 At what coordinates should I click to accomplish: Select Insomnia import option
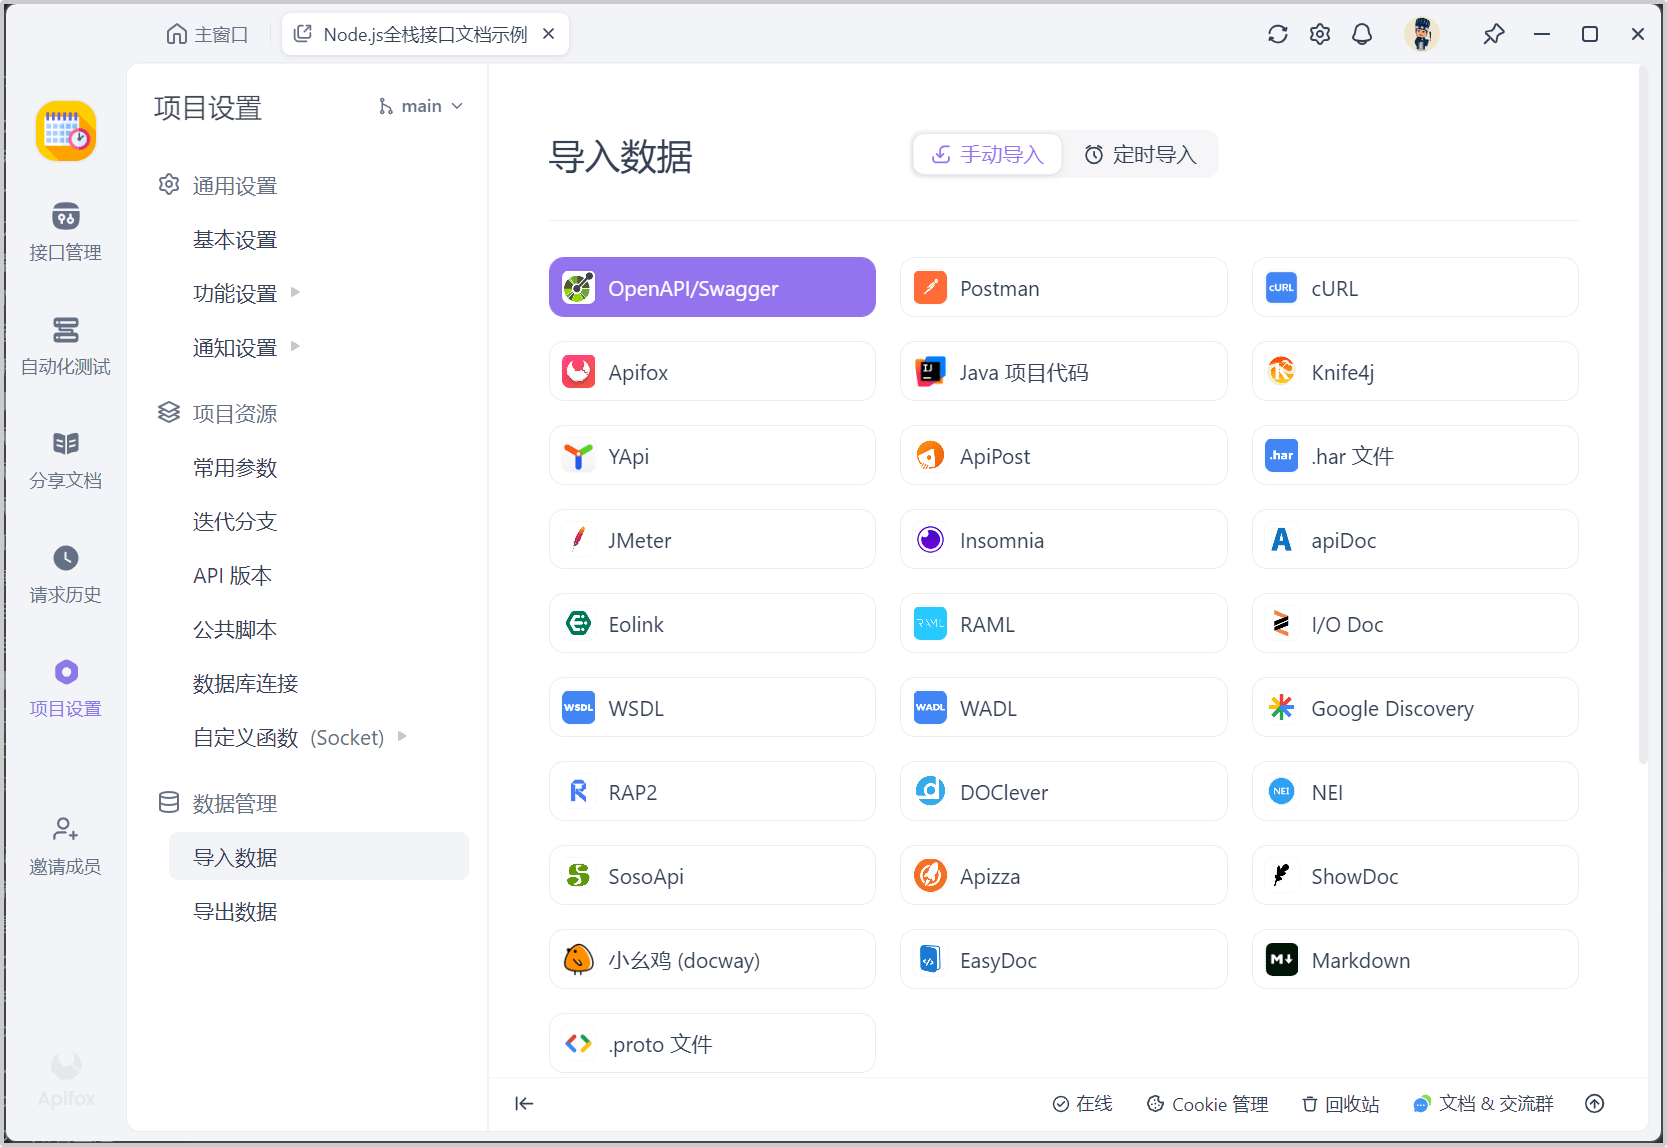pos(1064,539)
